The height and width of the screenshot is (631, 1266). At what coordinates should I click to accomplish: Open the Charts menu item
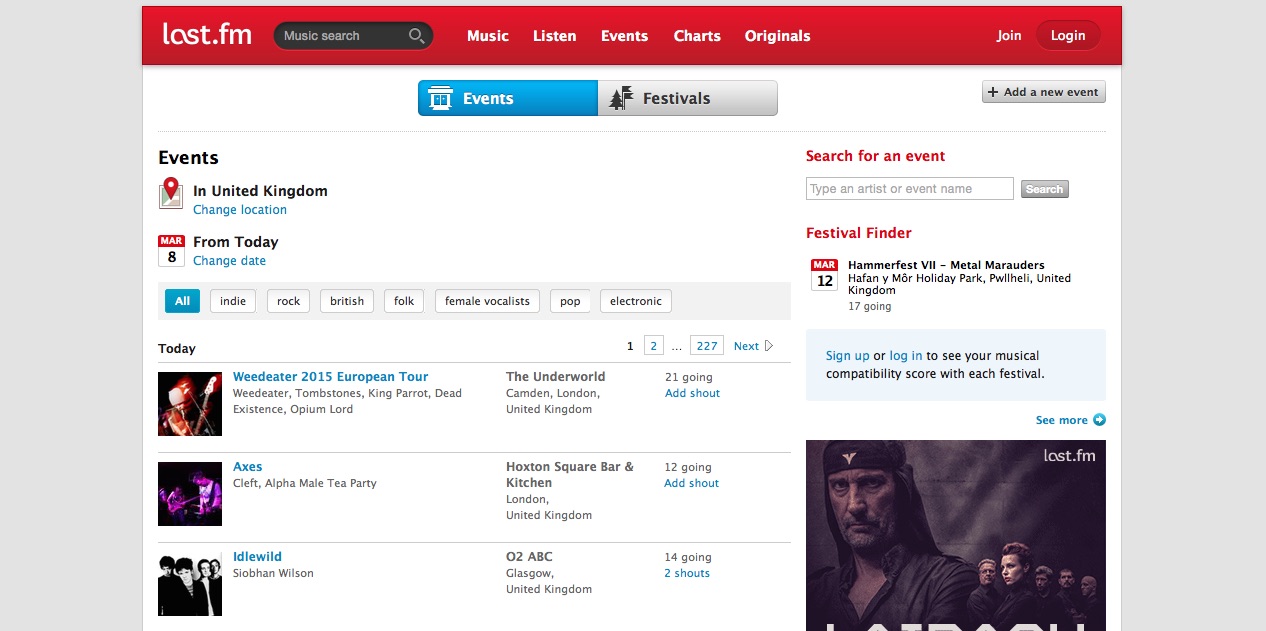click(697, 36)
